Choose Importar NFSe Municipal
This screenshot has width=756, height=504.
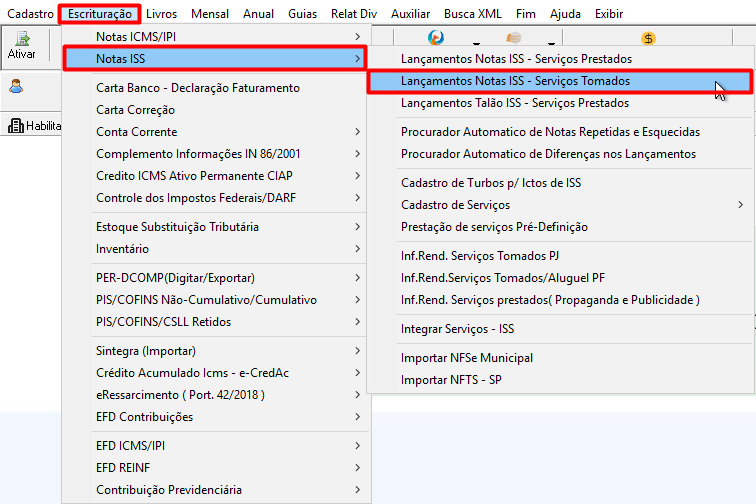pos(560,358)
